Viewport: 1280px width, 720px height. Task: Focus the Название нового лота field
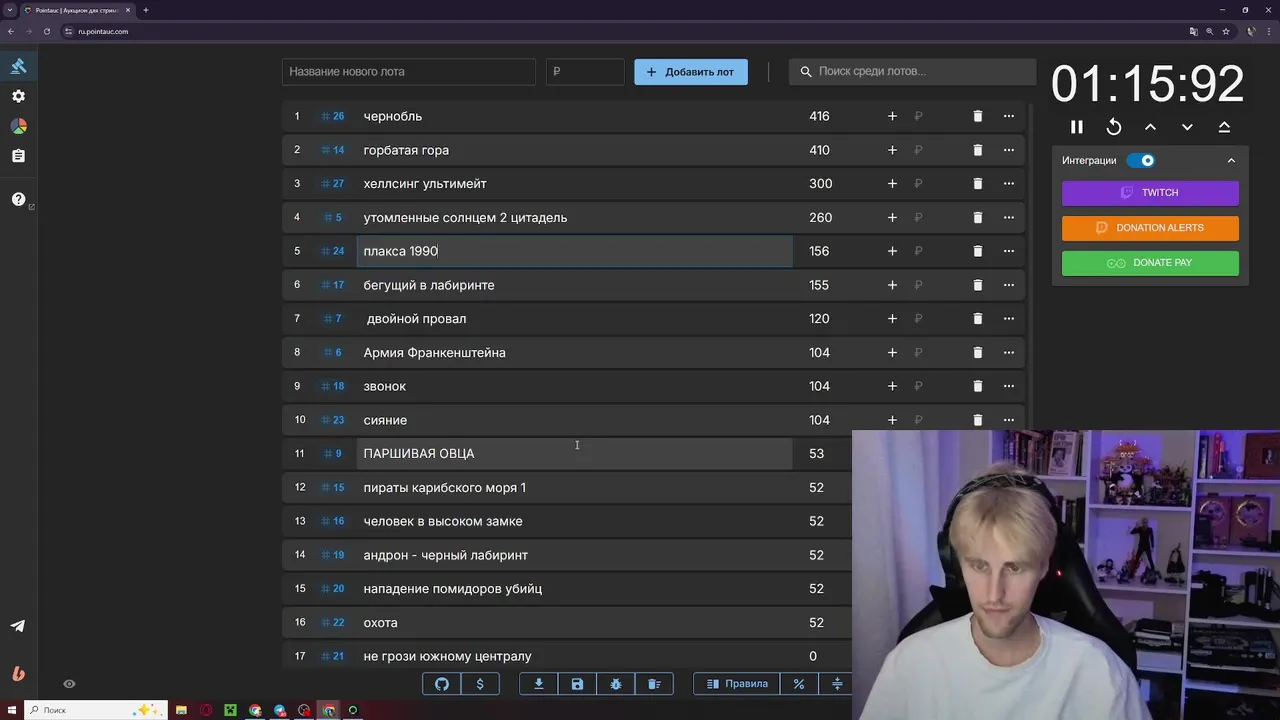pos(409,72)
